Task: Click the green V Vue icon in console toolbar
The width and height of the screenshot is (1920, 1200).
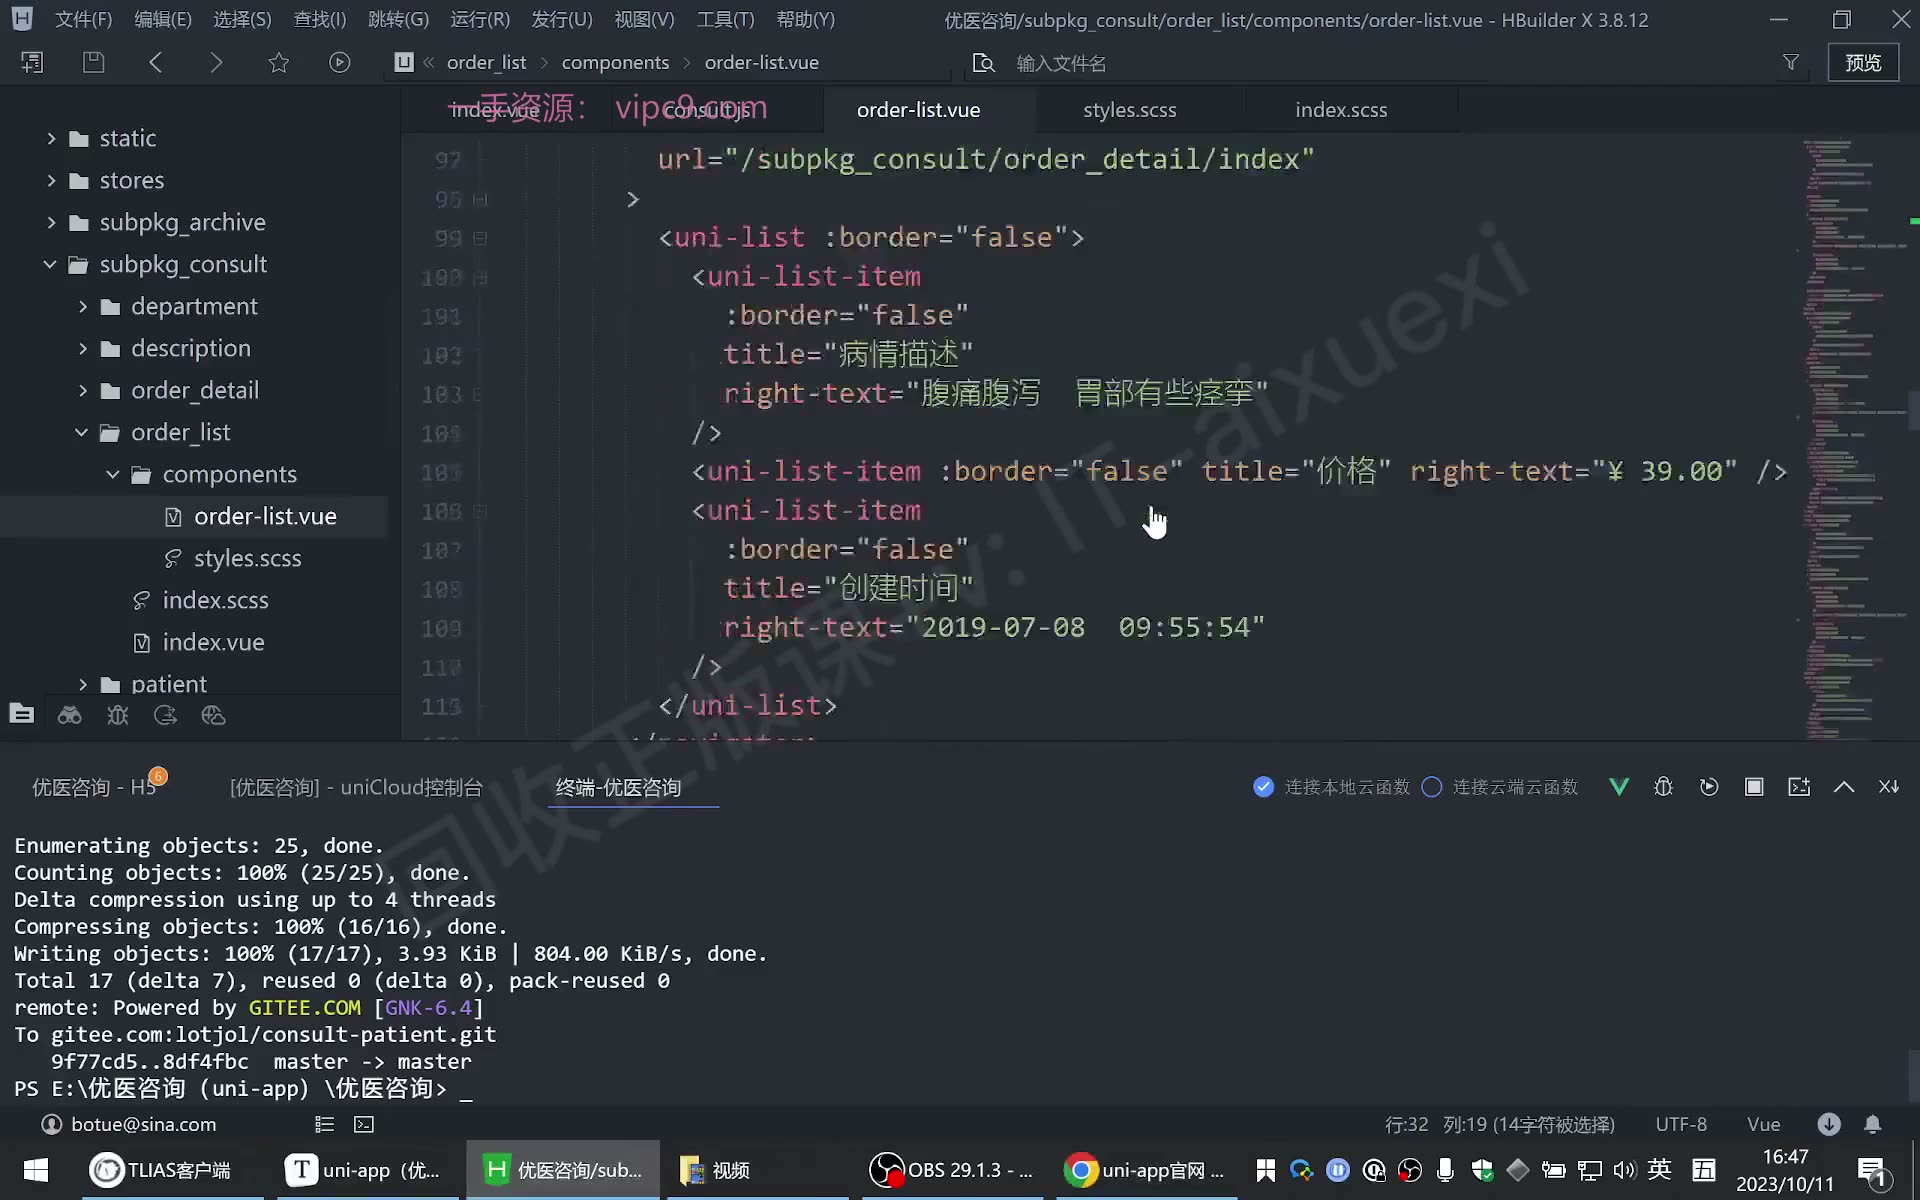Action: coord(1619,787)
